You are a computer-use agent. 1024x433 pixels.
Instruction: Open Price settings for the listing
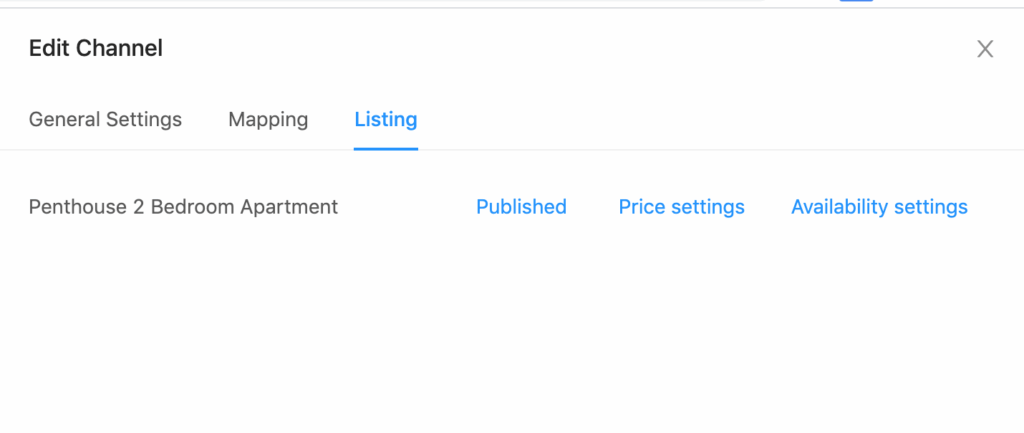pos(681,207)
